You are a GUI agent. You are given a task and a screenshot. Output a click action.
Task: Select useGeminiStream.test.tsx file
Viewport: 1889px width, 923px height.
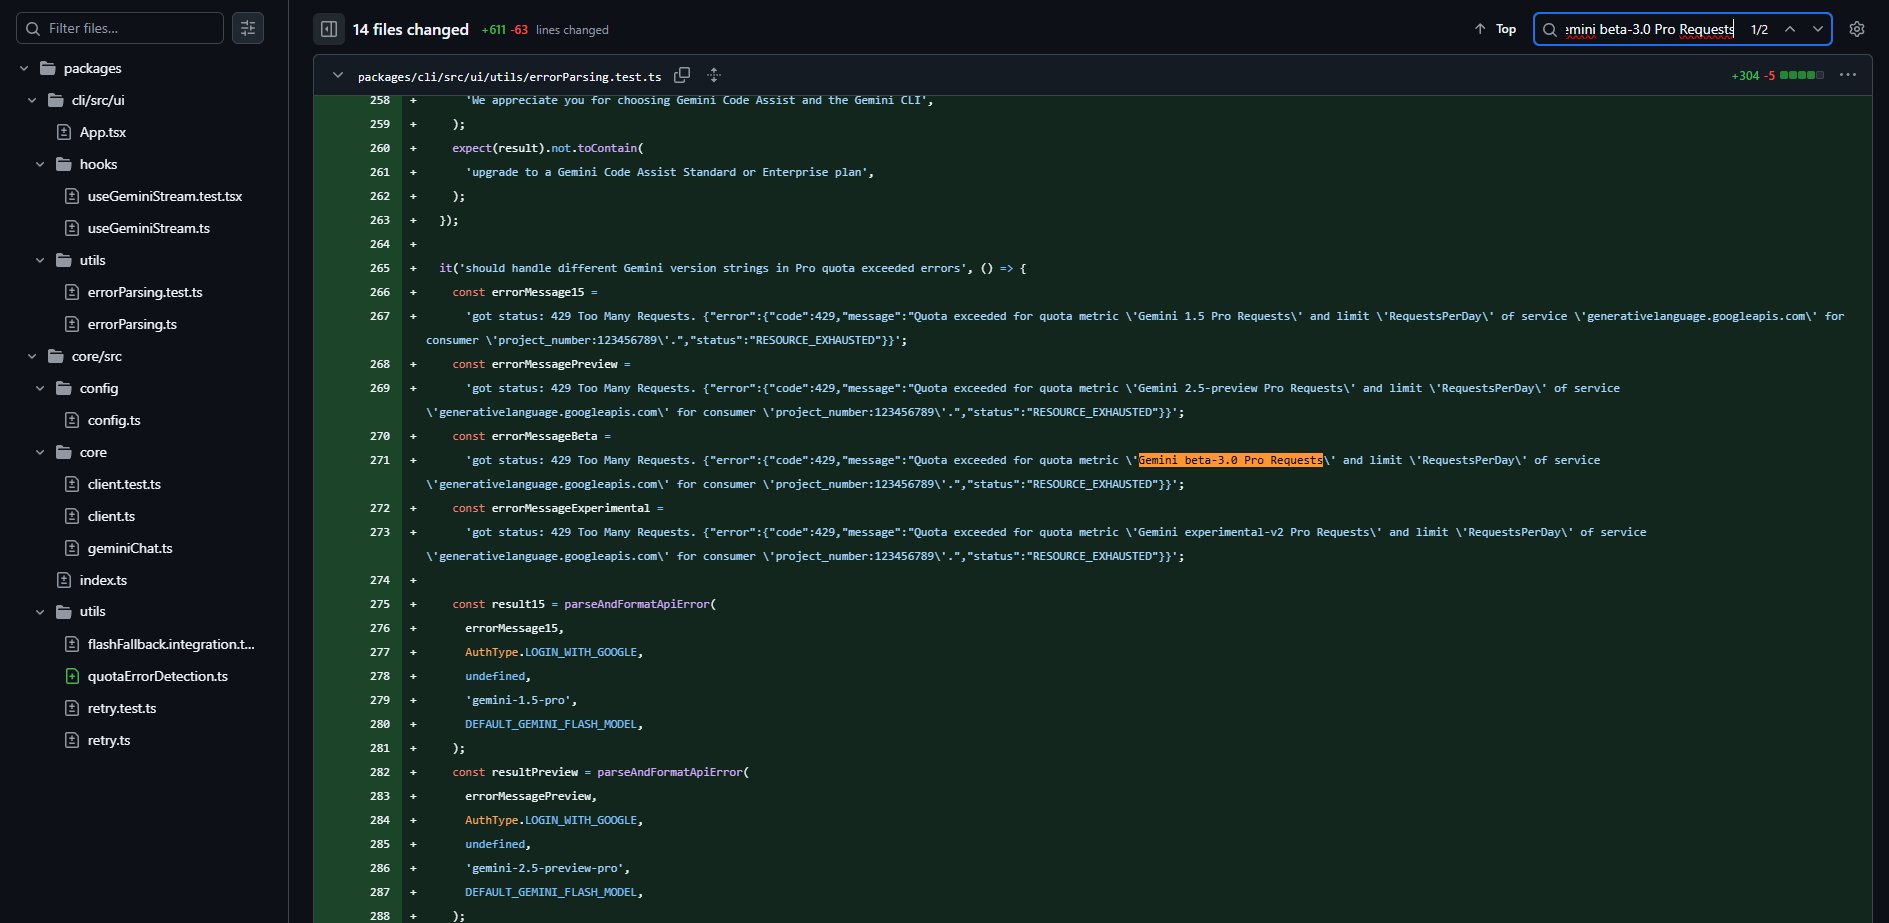click(165, 196)
